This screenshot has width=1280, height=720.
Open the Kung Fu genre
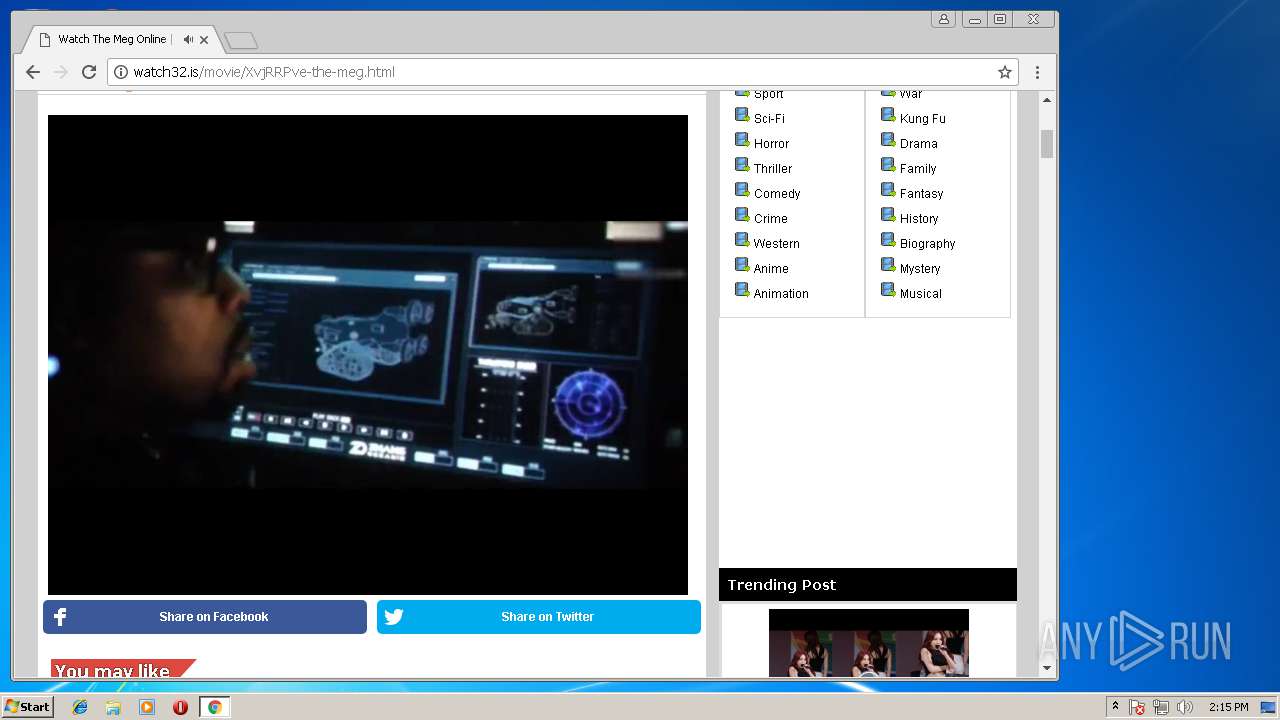pyautogui.click(x=923, y=118)
